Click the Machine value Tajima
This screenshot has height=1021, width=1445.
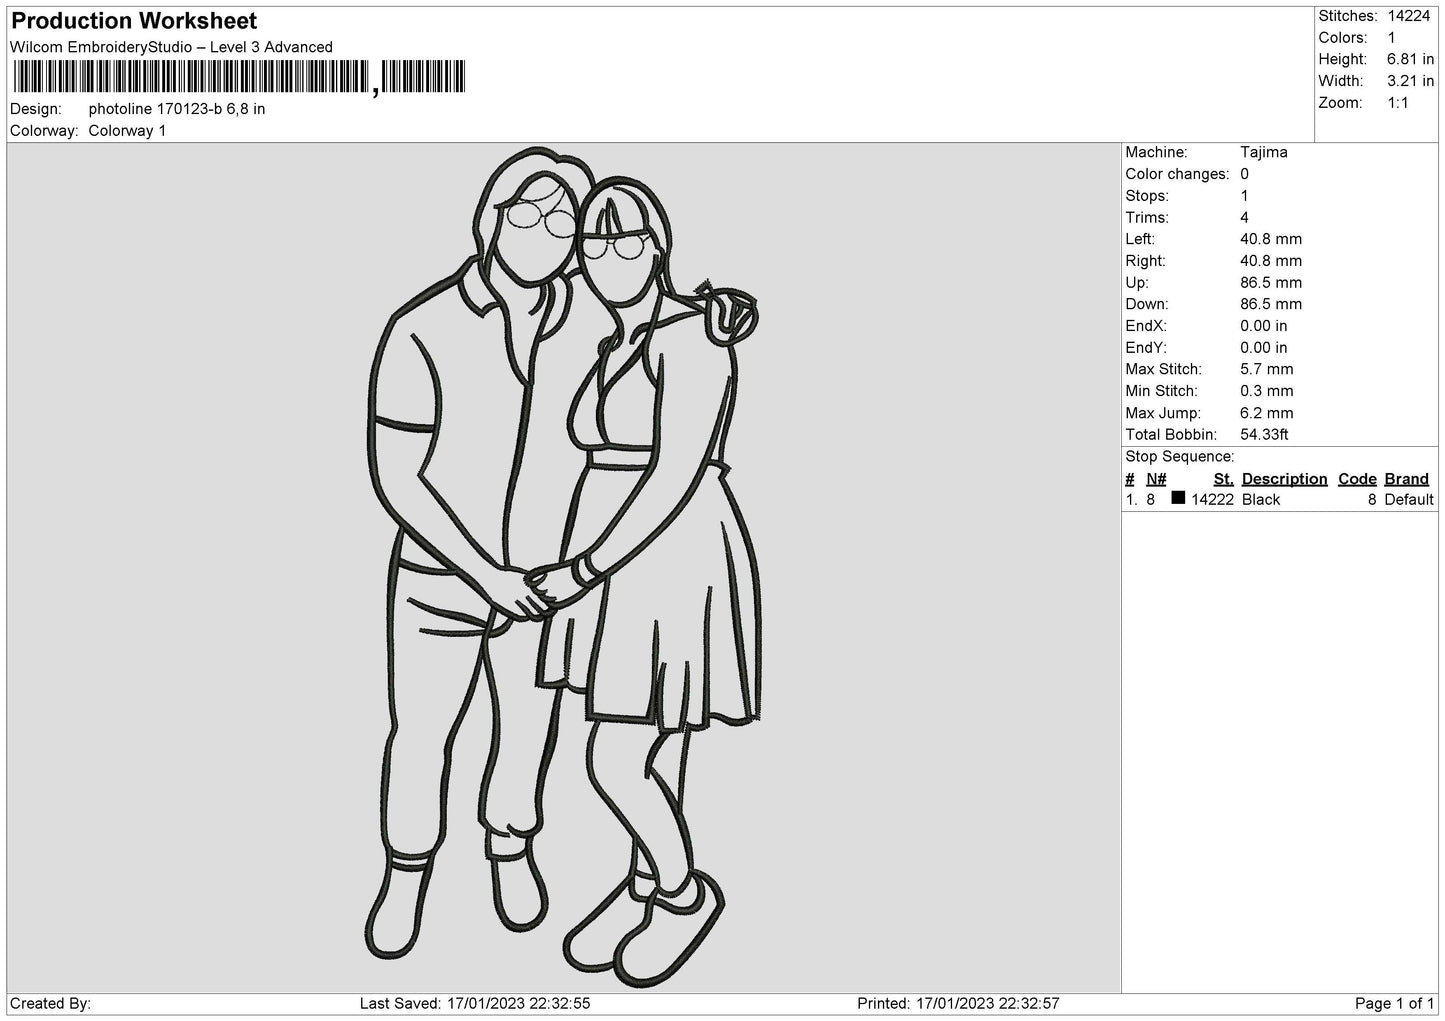tap(1264, 153)
